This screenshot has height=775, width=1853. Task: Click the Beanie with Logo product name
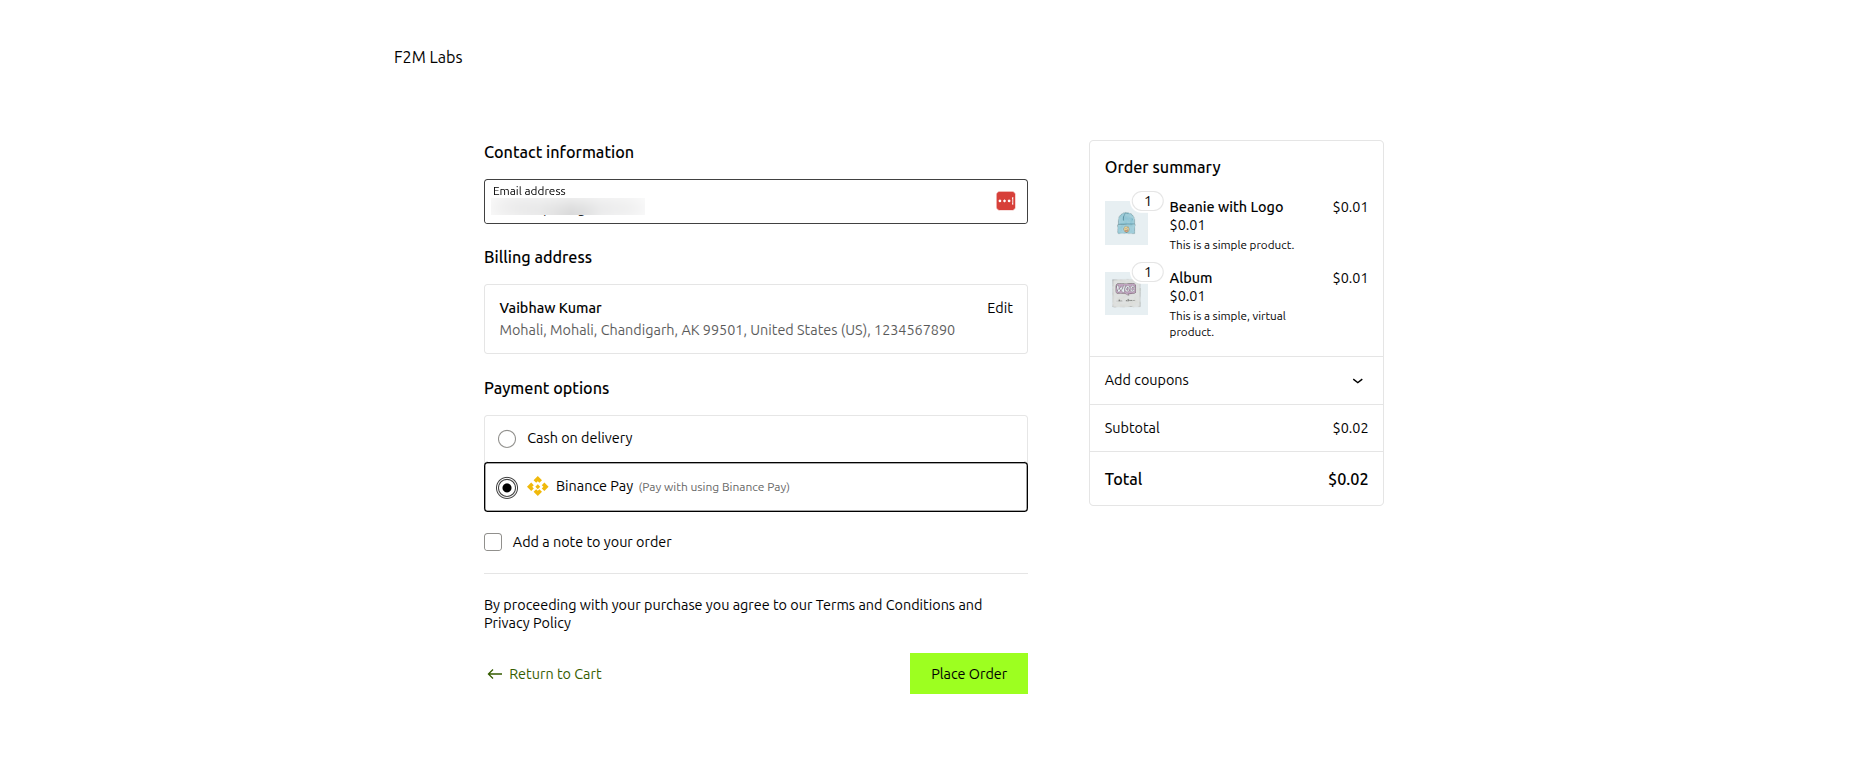pyautogui.click(x=1226, y=207)
